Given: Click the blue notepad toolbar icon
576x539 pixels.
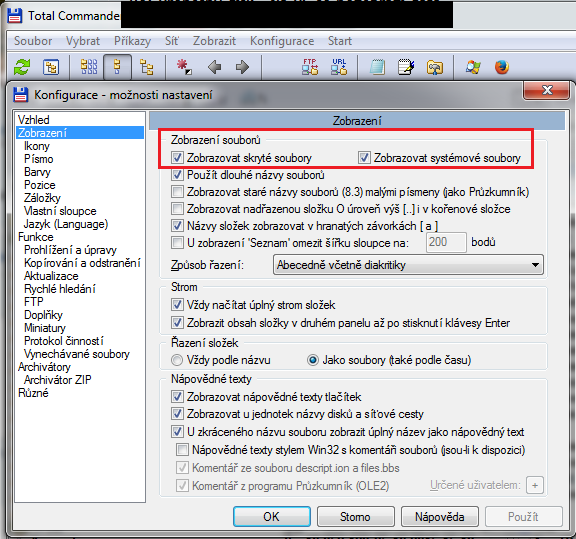Looking at the screenshot, I should pyautogui.click(x=377, y=67).
